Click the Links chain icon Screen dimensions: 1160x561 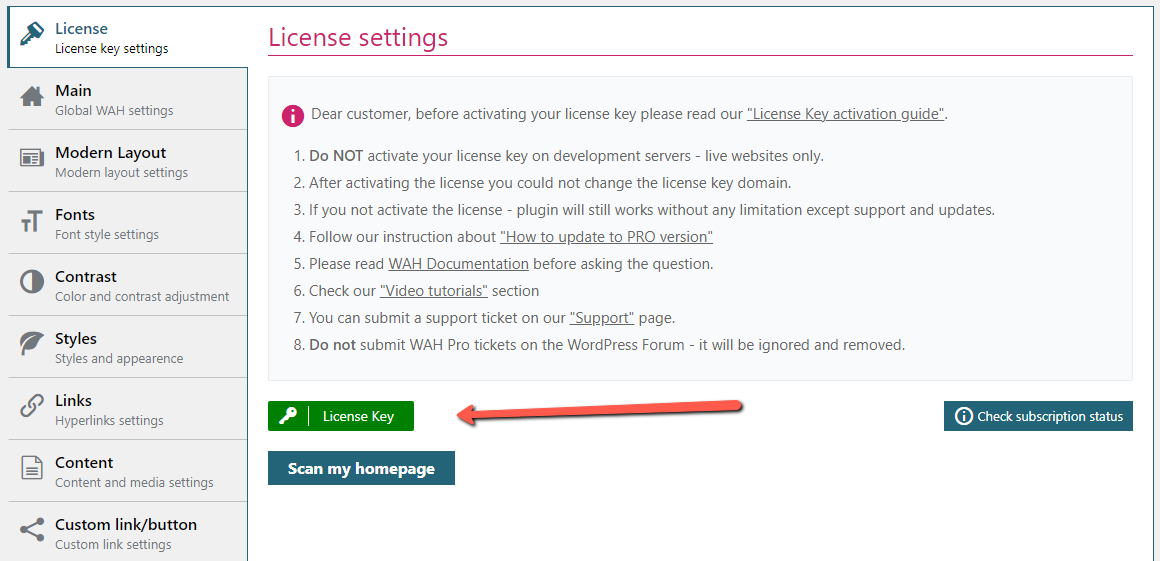(x=32, y=406)
